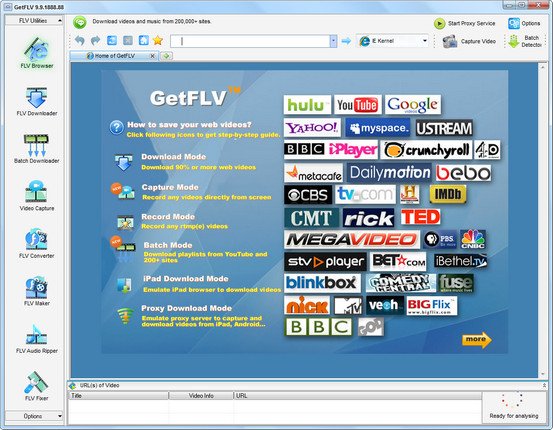The image size is (553, 430).
Task: Go forward with the forward arrow
Action: coord(96,41)
